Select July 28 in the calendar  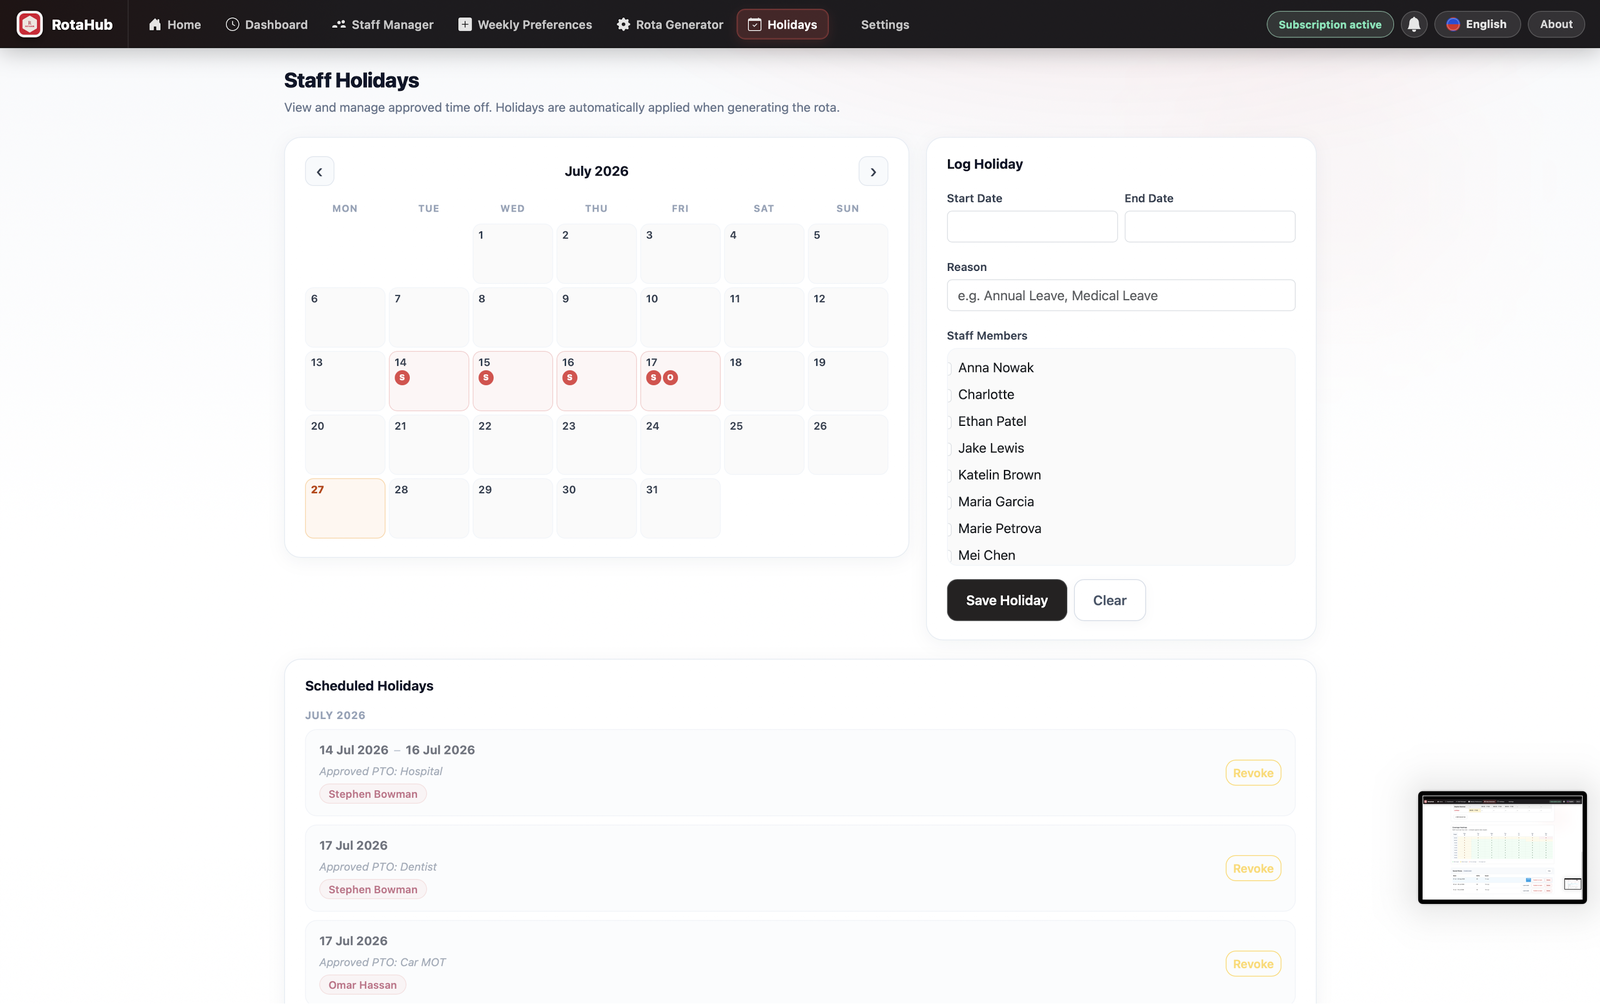[429, 508]
